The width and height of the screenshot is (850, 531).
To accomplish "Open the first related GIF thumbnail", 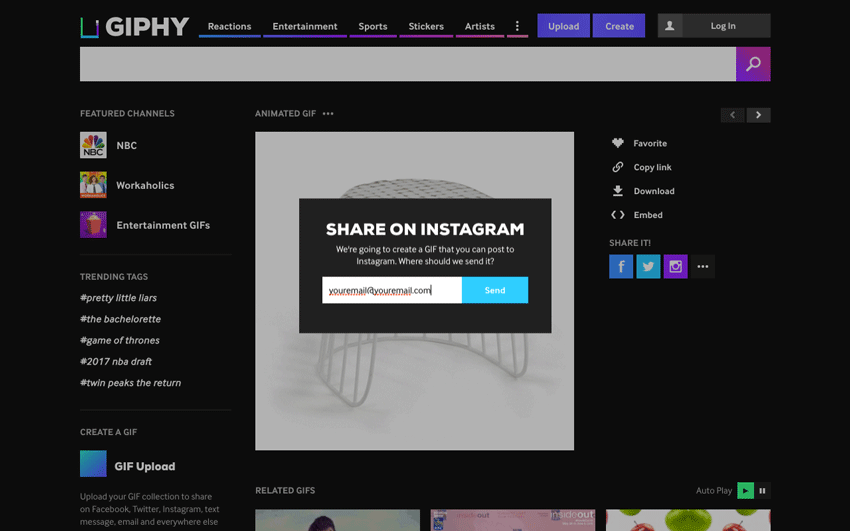I will click(x=338, y=520).
